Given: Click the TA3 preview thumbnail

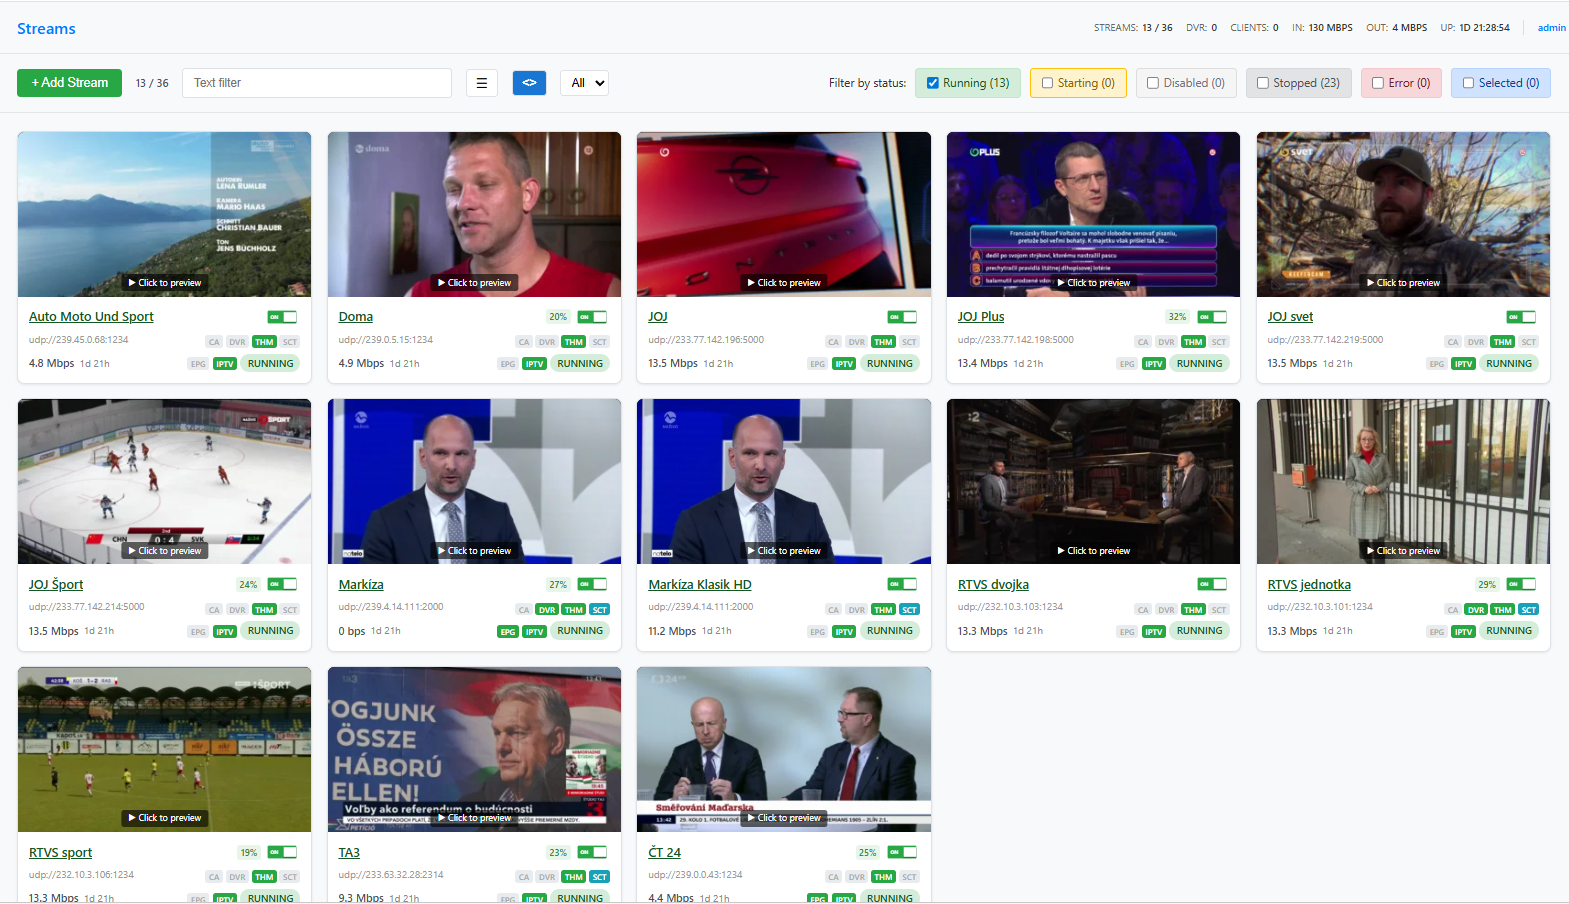Looking at the screenshot, I should 474,749.
